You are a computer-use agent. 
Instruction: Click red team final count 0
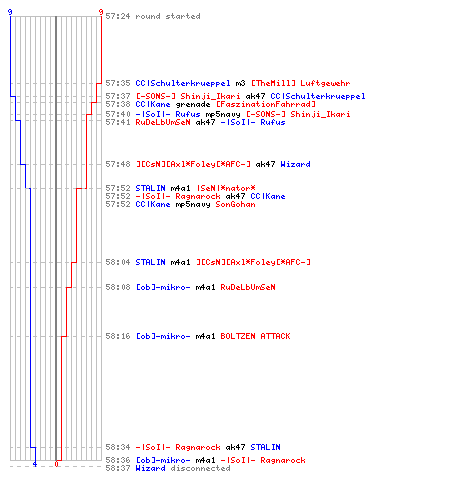click(x=56, y=464)
